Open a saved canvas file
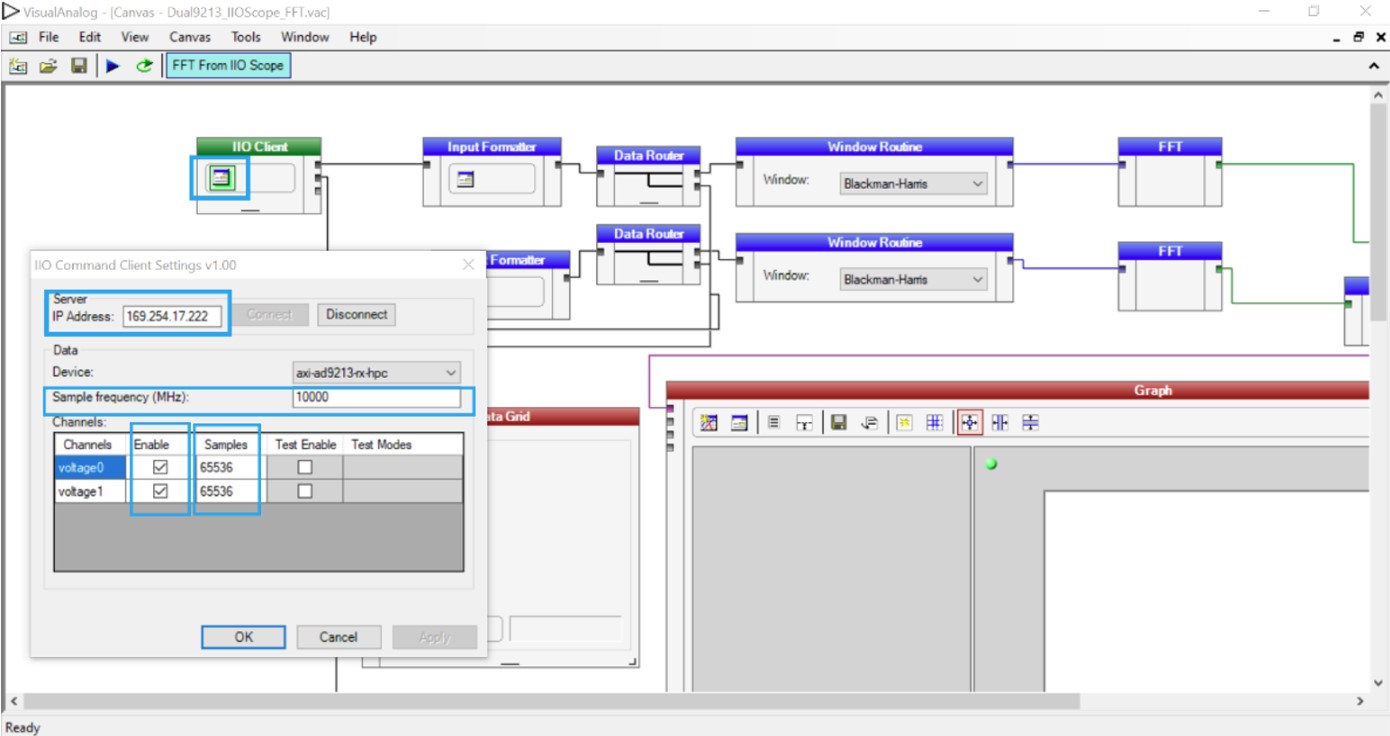The width and height of the screenshot is (1390, 736). pos(50,64)
